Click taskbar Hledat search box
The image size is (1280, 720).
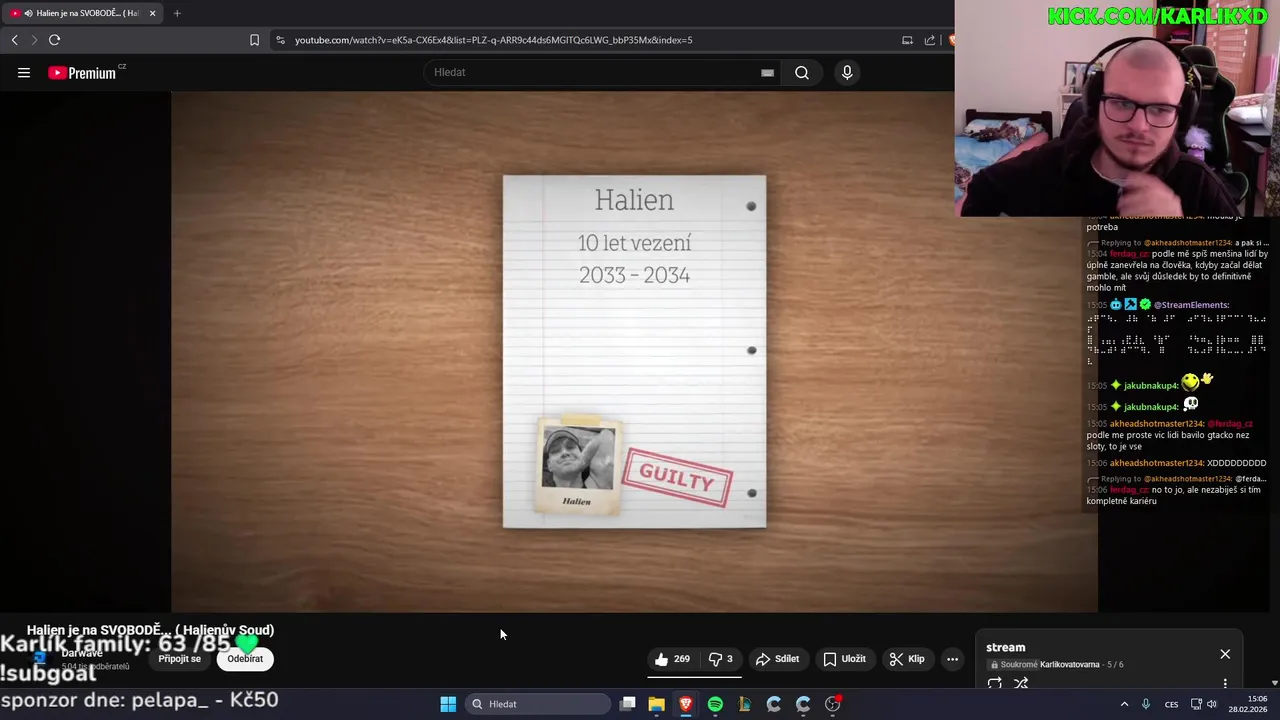click(x=538, y=704)
